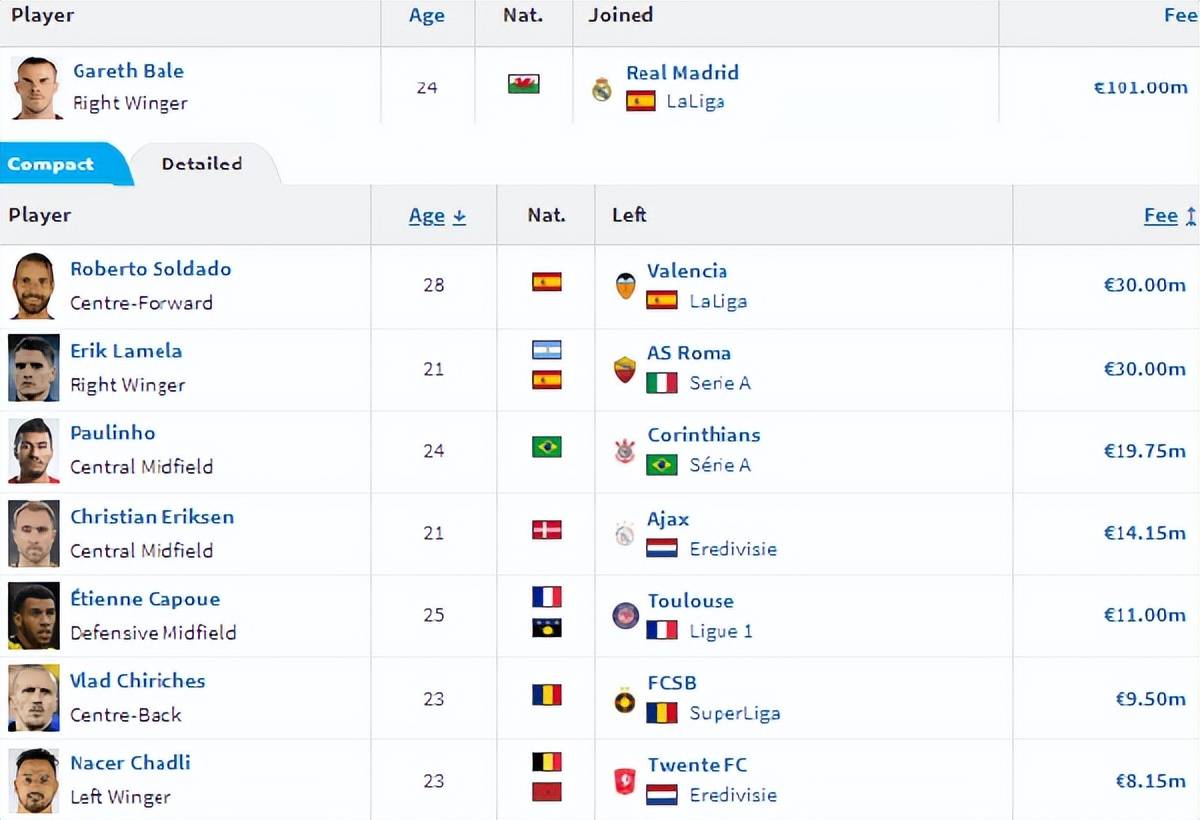The width and height of the screenshot is (1200, 820).
Task: Open the Christian Eriksen player link
Action: (152, 517)
